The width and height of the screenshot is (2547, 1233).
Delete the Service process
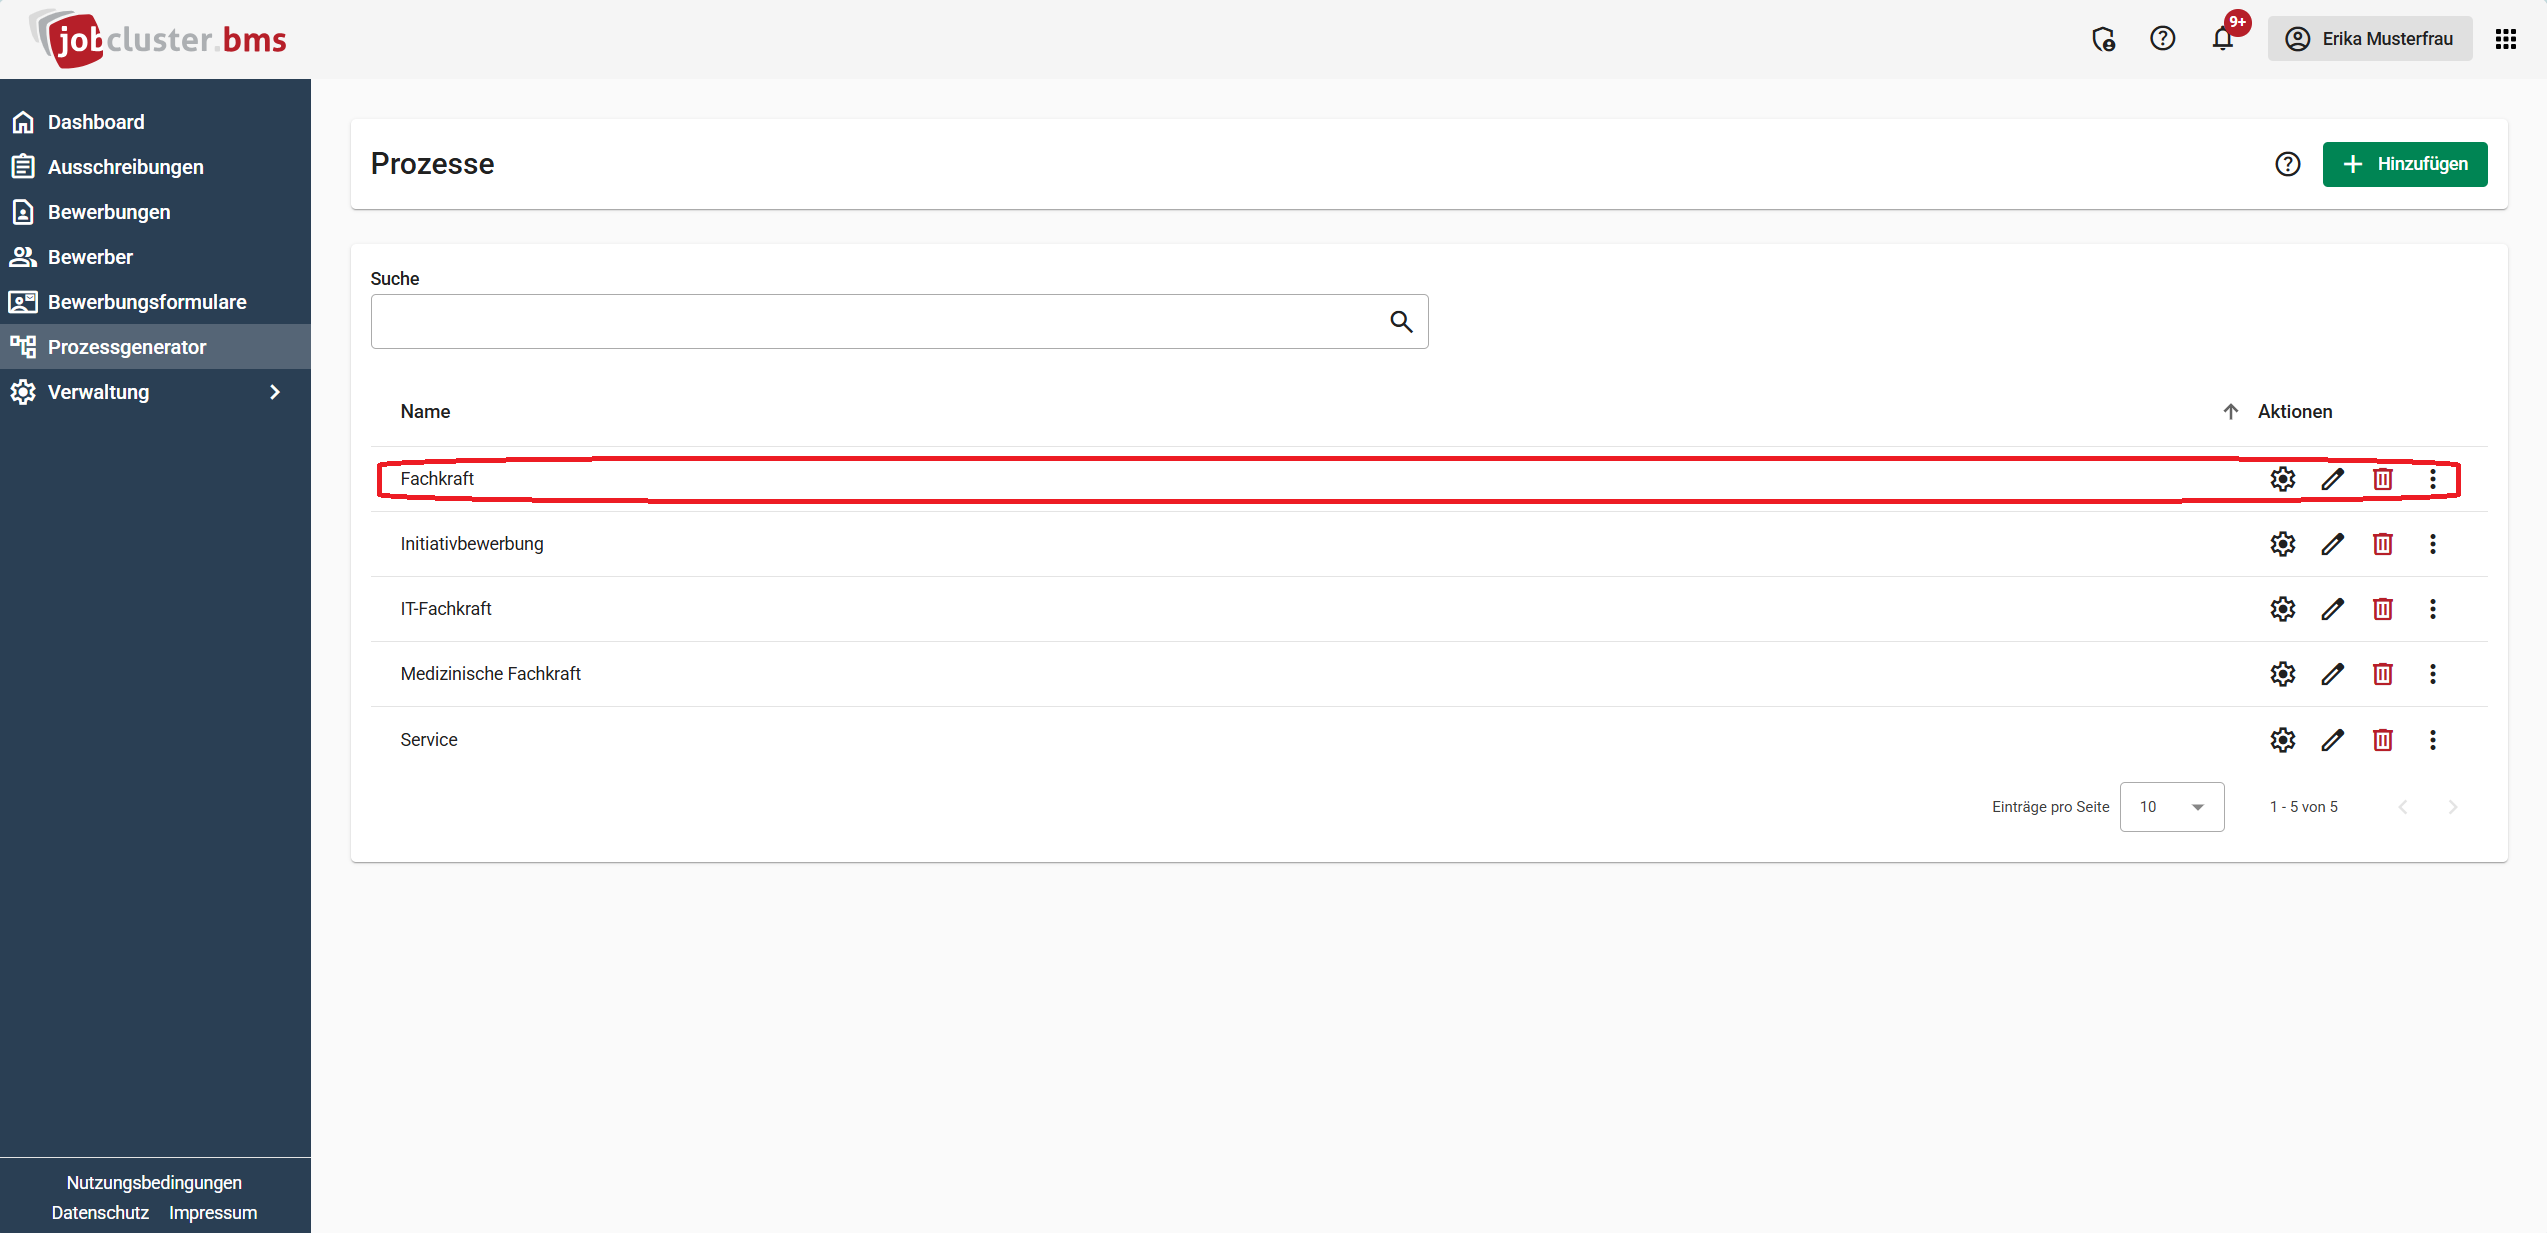click(x=2382, y=740)
